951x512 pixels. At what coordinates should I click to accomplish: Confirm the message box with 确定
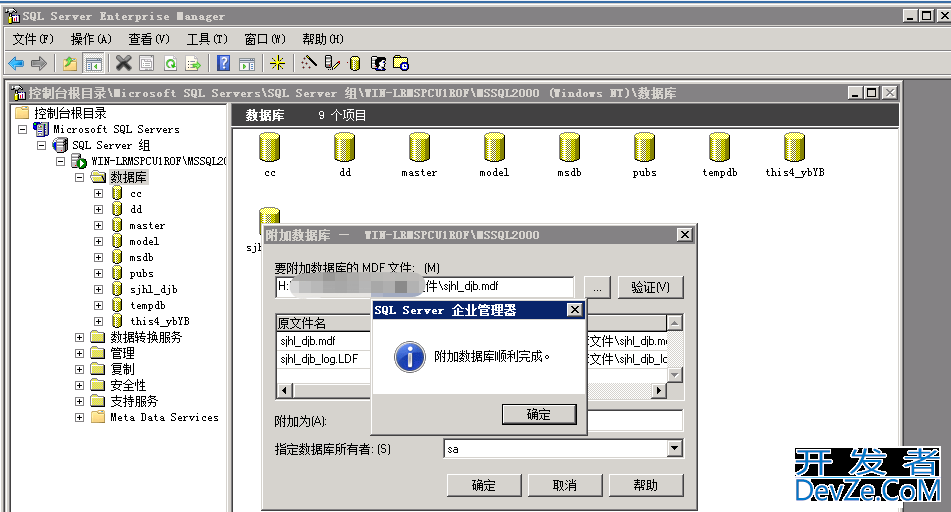coord(539,414)
